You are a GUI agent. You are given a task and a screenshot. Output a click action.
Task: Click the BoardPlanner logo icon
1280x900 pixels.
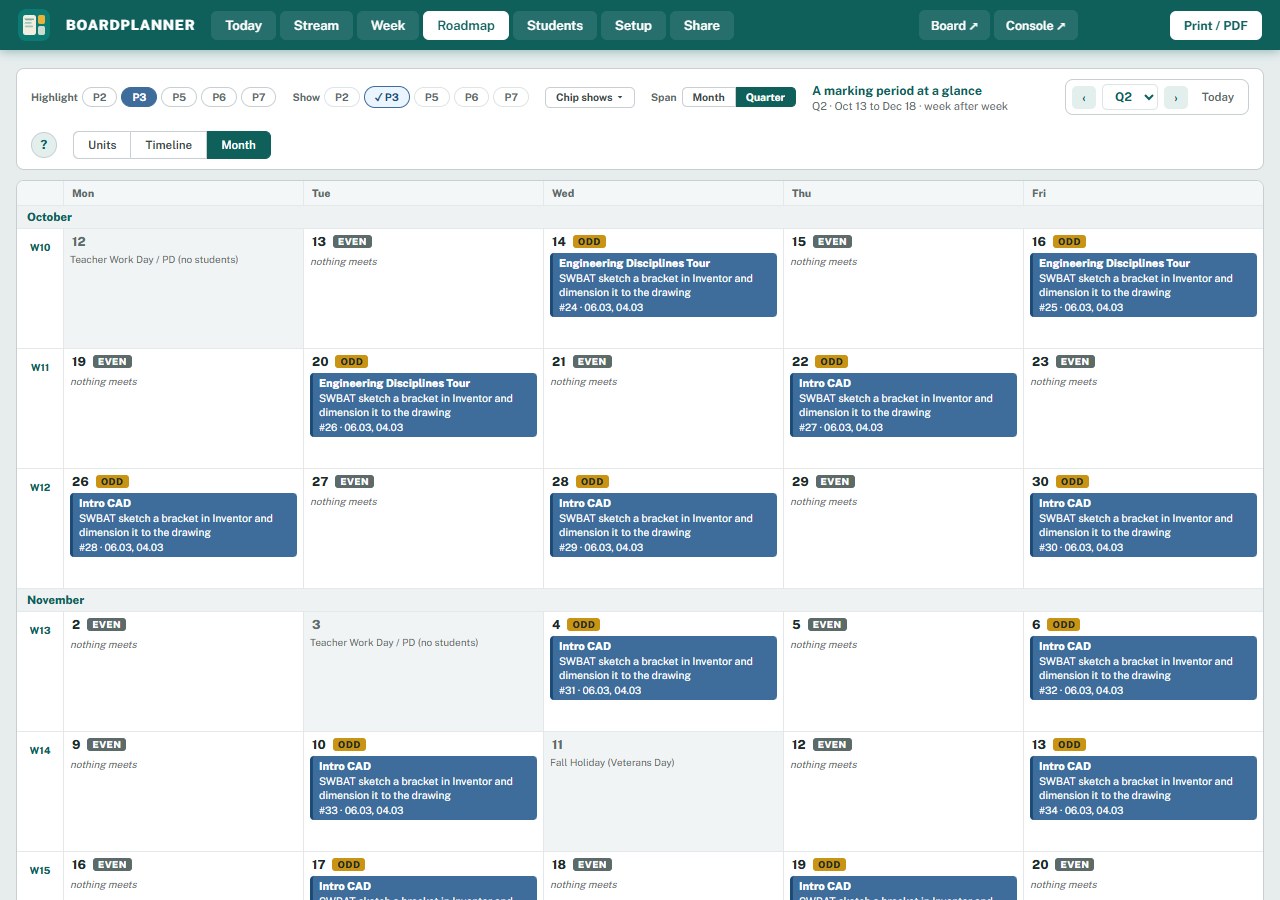[33, 25]
